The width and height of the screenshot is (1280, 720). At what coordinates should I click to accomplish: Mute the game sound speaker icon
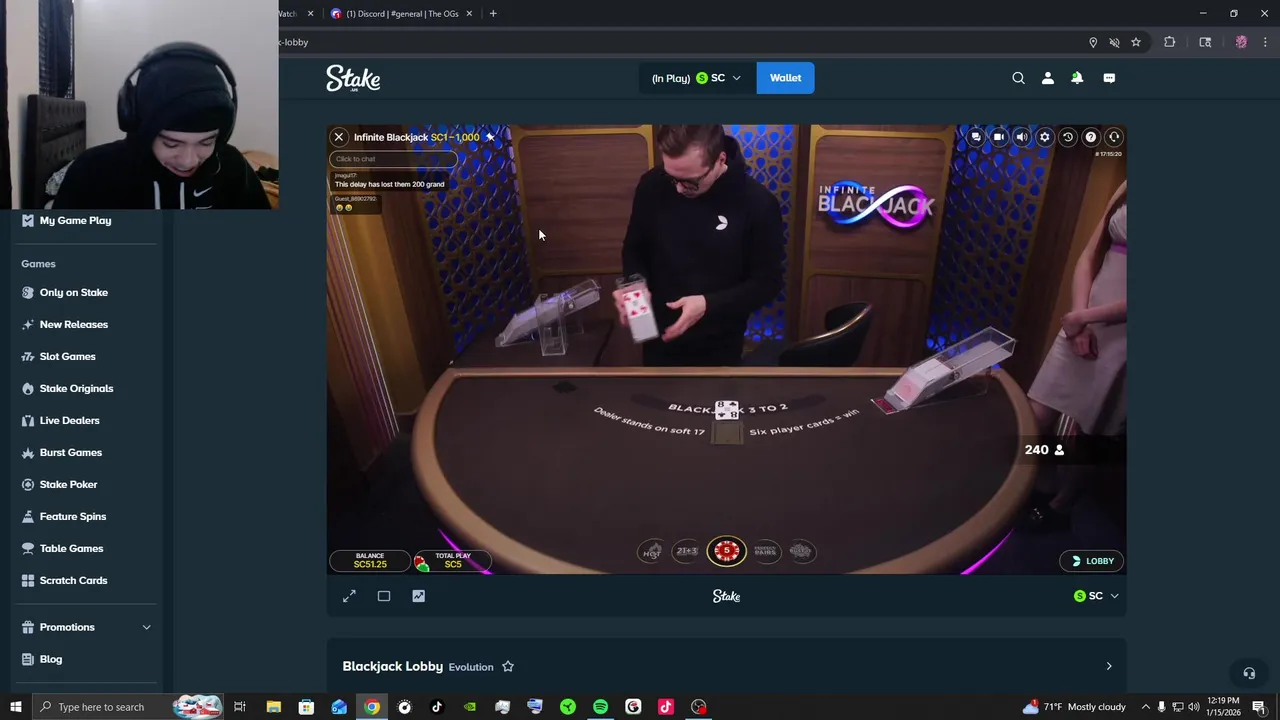(1021, 137)
